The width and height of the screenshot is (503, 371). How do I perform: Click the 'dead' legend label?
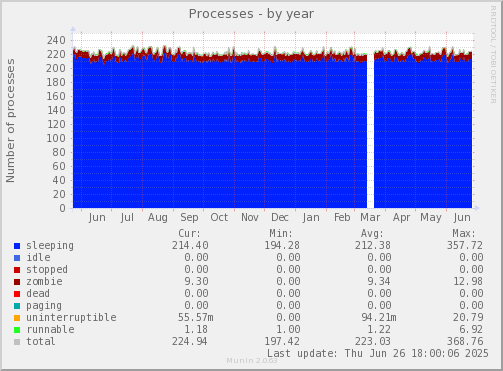38,293
